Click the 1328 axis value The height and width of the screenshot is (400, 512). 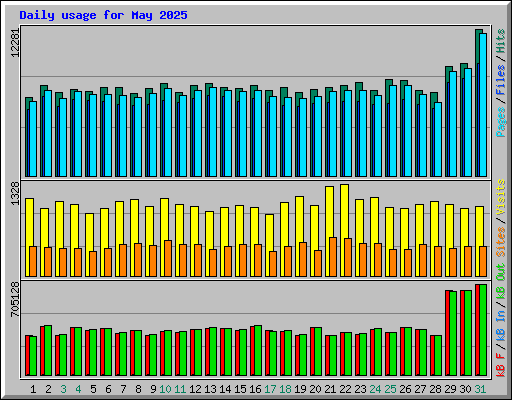click(15, 193)
